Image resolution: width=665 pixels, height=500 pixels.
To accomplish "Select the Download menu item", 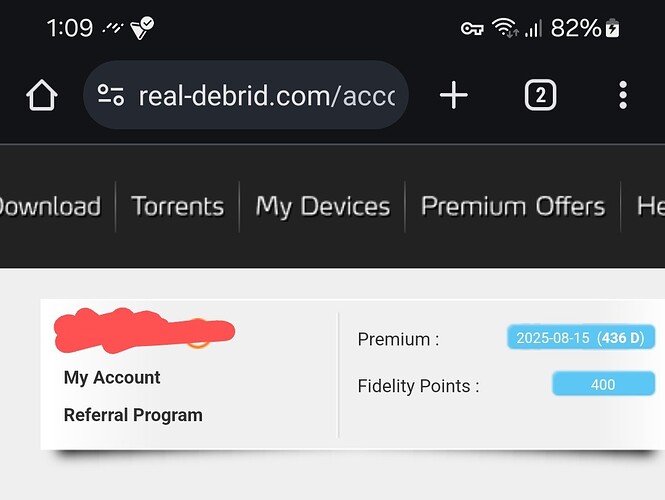I will (x=50, y=207).
